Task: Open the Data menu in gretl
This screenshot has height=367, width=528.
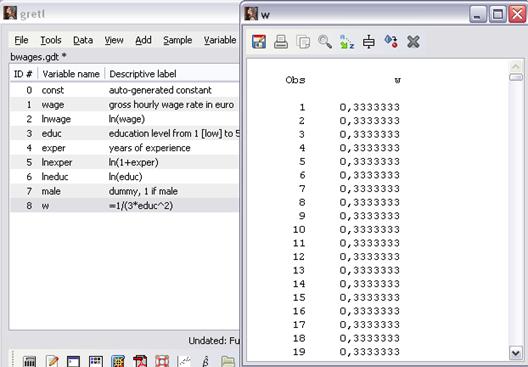Action: (83, 40)
